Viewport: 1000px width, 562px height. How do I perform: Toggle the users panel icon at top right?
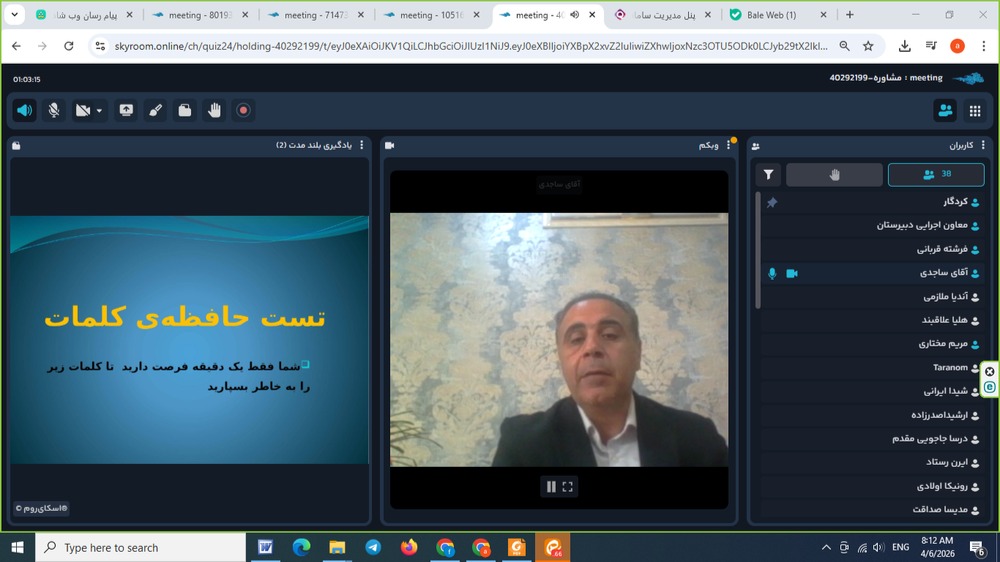click(x=945, y=110)
